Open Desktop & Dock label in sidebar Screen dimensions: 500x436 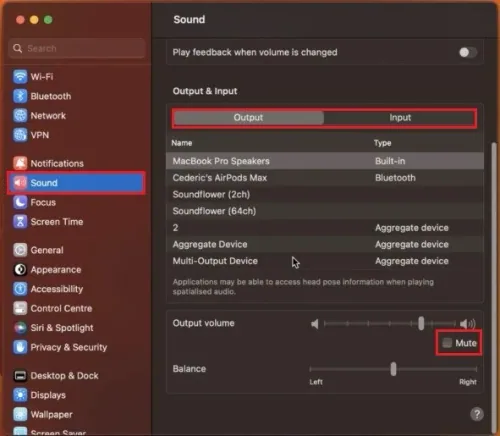point(64,376)
